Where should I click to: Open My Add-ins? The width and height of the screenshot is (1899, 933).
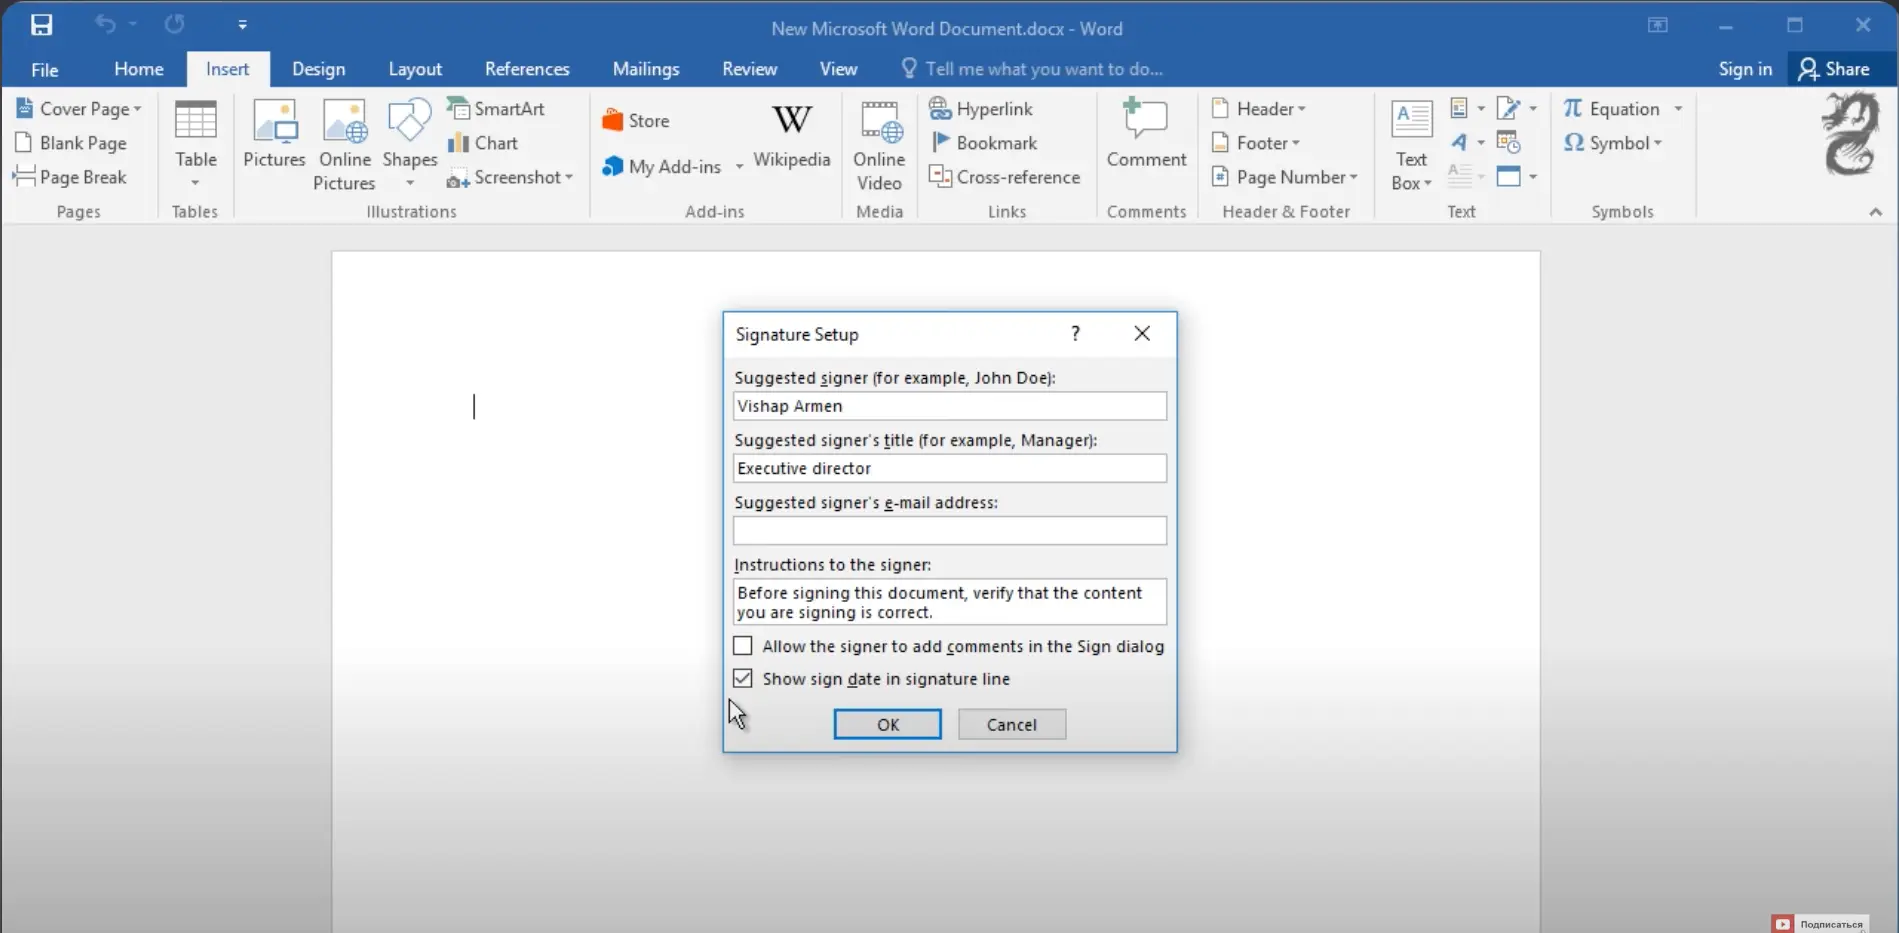(x=662, y=167)
